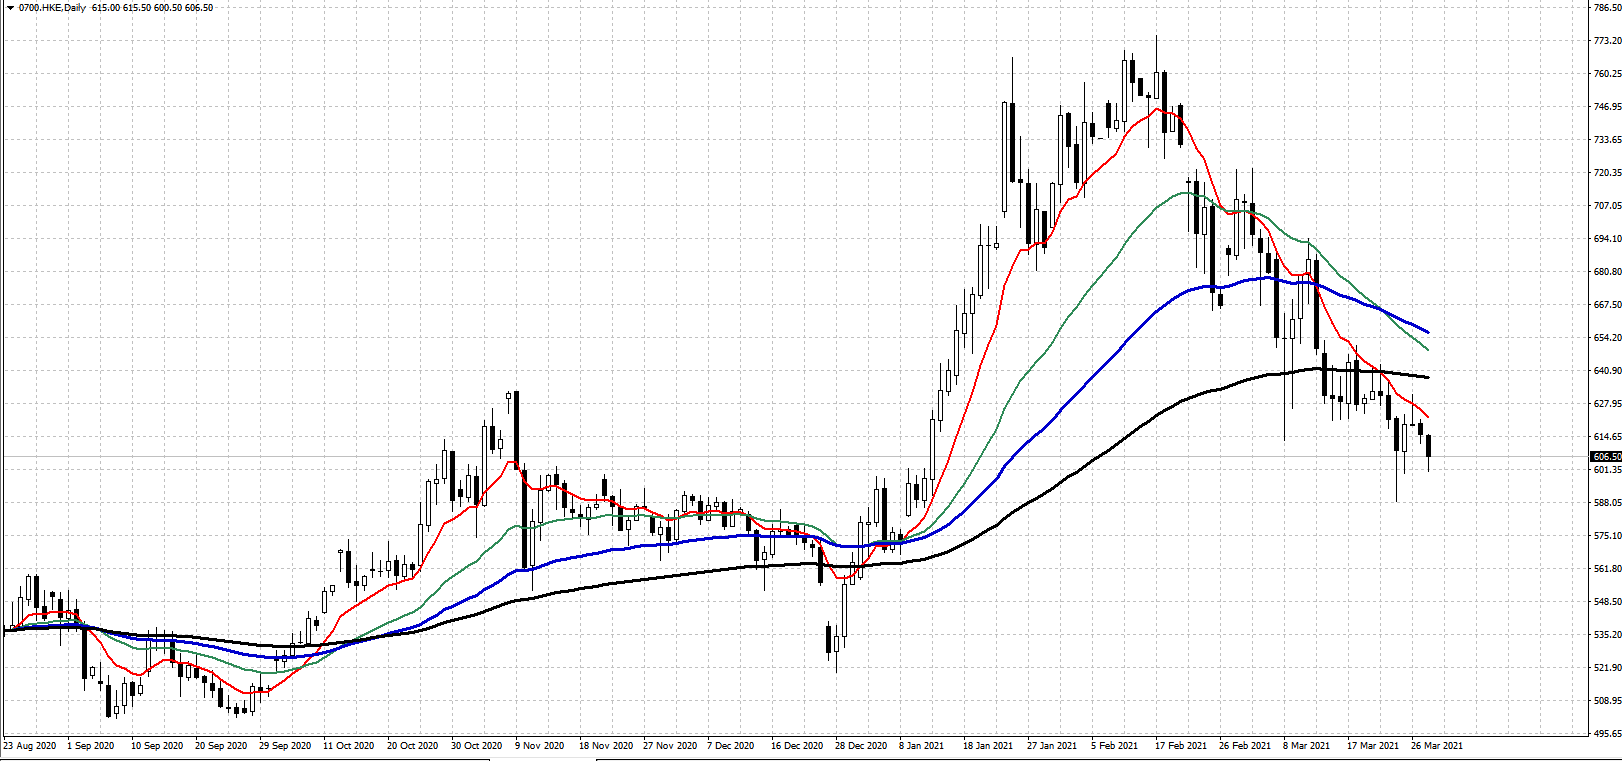Click the 707.05 price axis label

point(1606,206)
